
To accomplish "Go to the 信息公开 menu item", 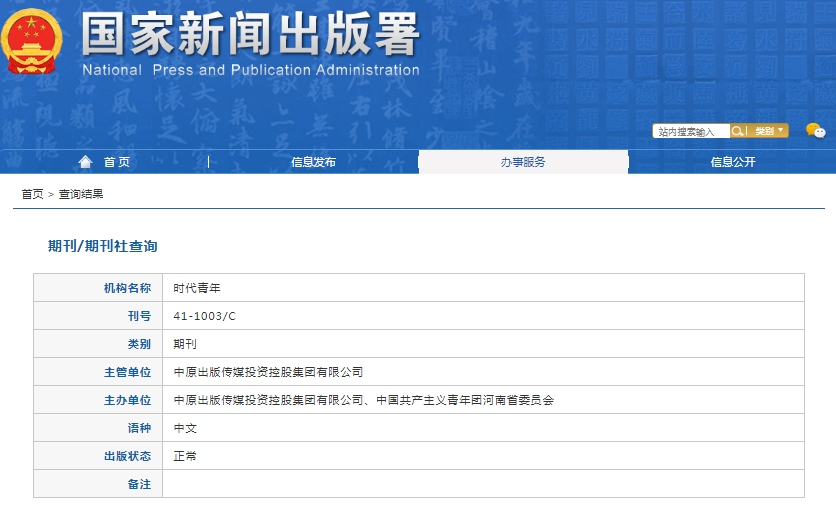I will tap(732, 162).
